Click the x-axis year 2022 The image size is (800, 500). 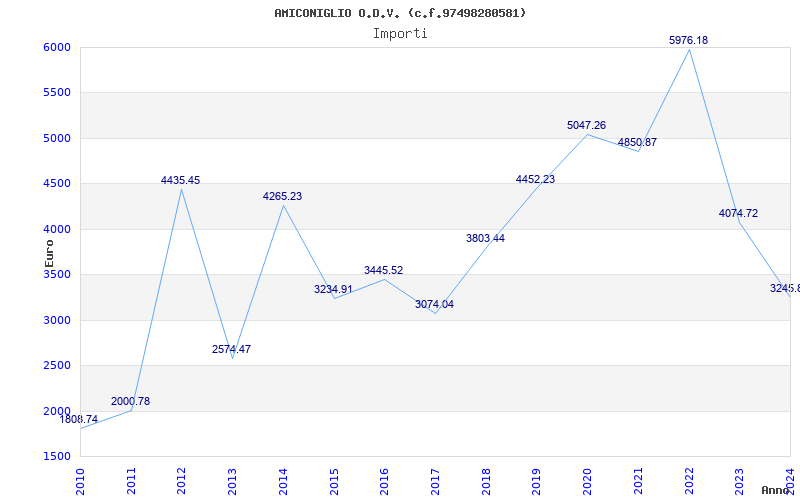point(689,481)
